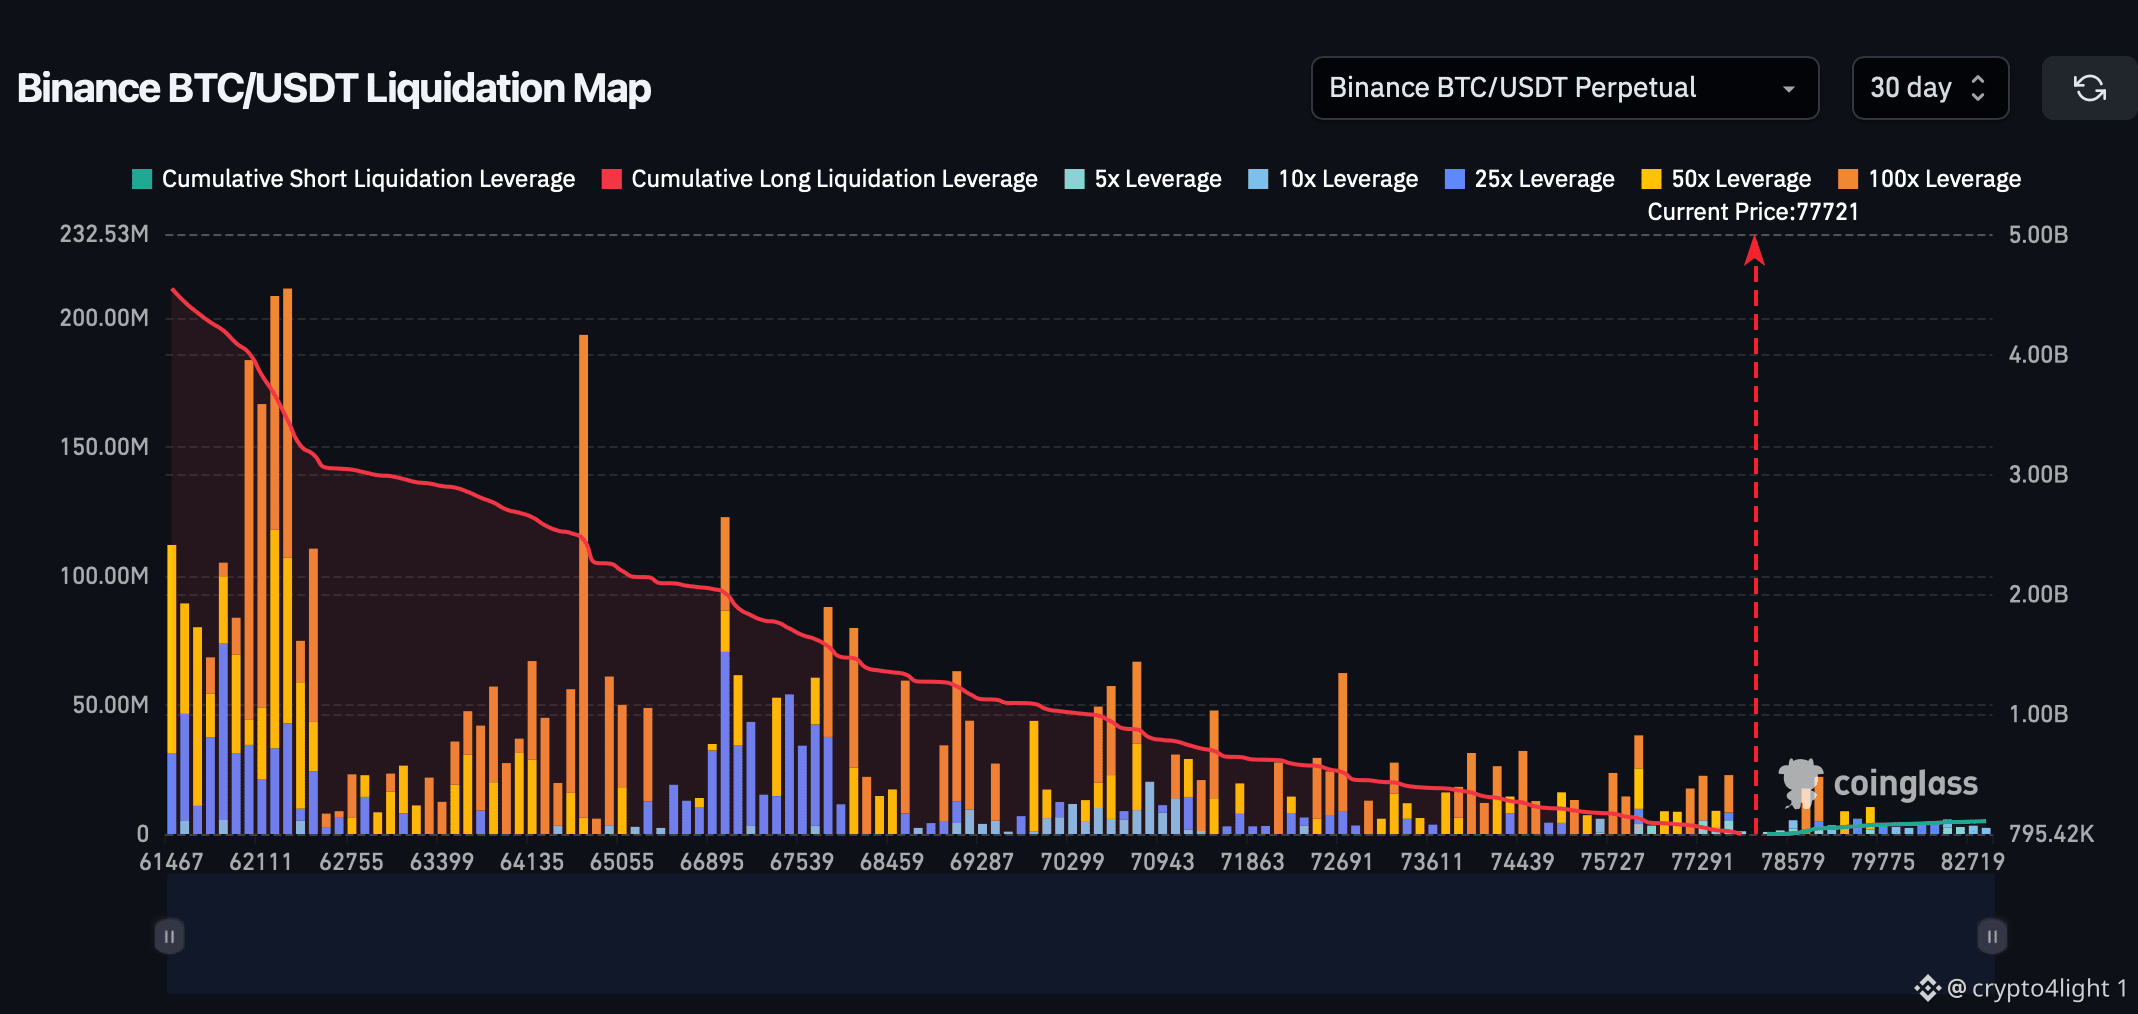The width and height of the screenshot is (2138, 1014).
Task: Click the red Cumulative Long legend swatch
Action: pos(612,179)
